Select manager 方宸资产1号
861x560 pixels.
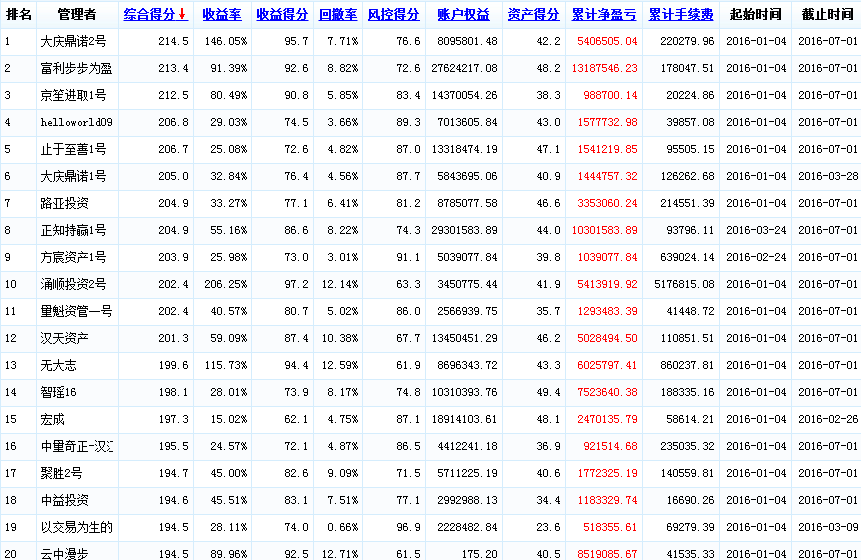coord(74,257)
